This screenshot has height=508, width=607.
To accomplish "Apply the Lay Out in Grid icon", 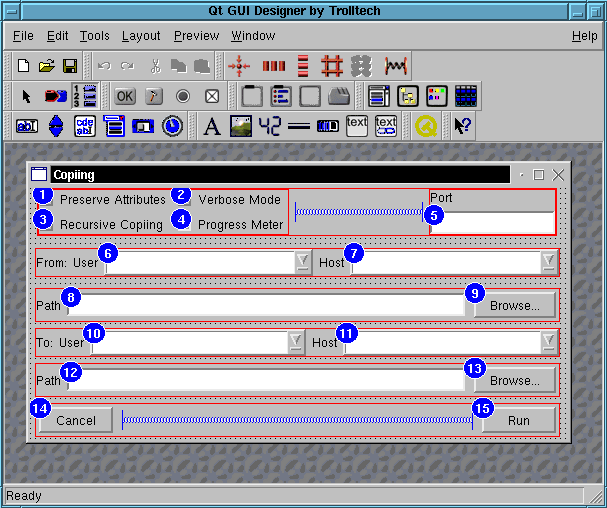I will pyautogui.click(x=332, y=66).
